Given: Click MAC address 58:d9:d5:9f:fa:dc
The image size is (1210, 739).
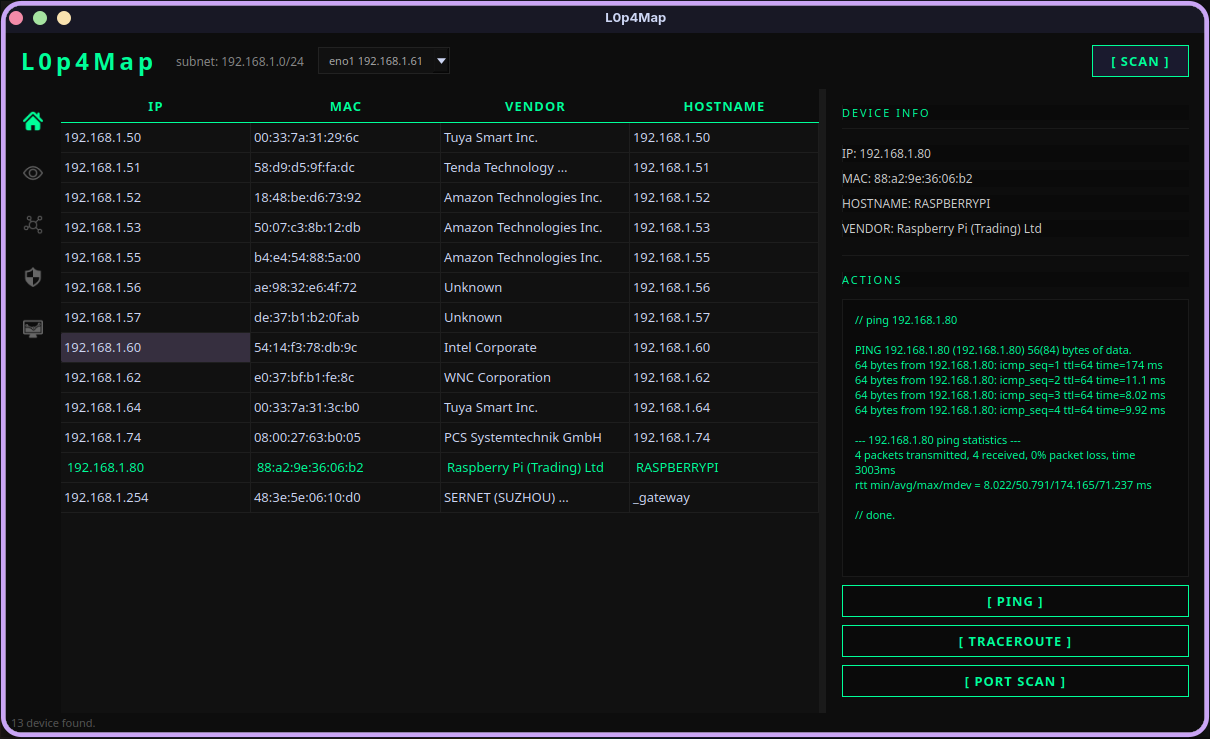Looking at the screenshot, I should pyautogui.click(x=345, y=168).
